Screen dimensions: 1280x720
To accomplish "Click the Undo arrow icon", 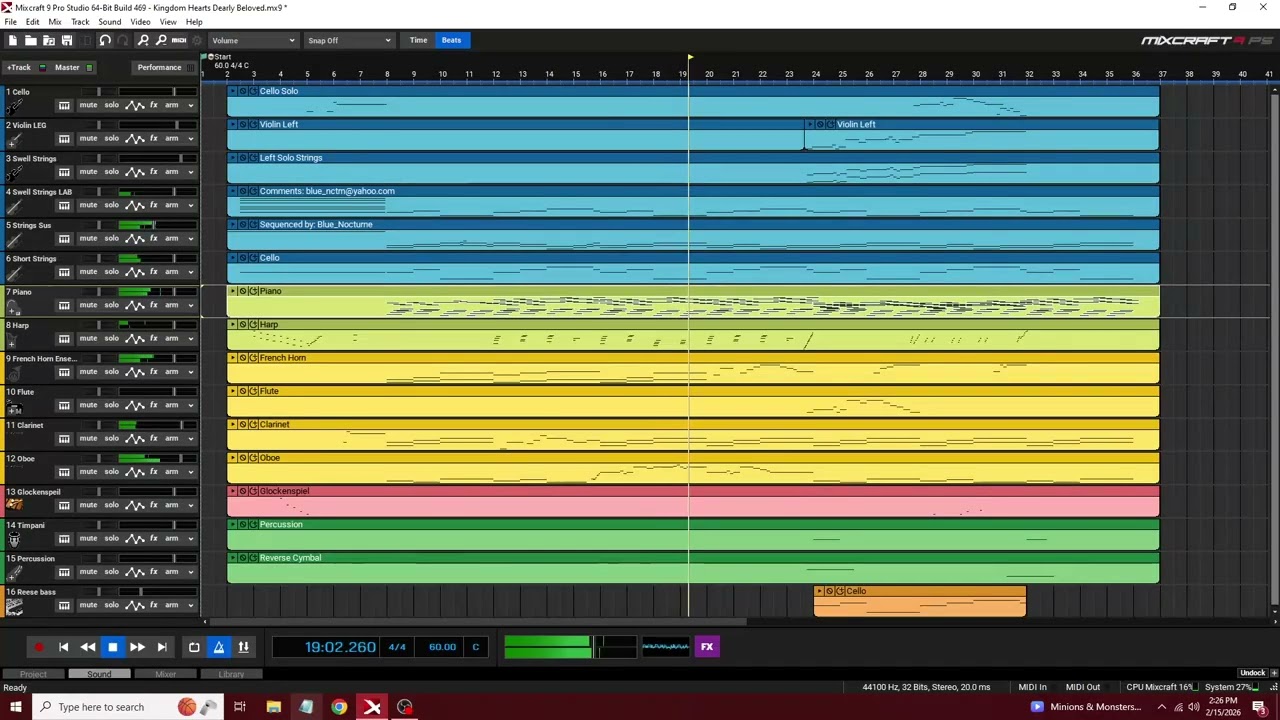I will tap(104, 40).
